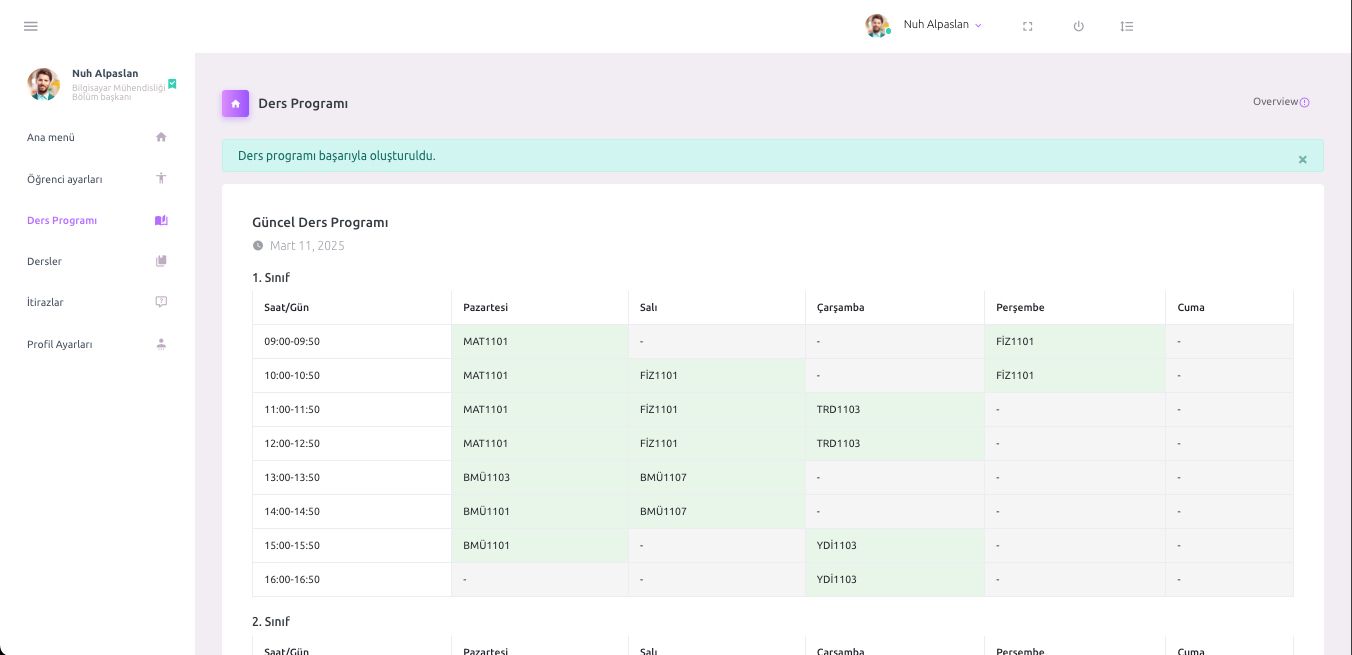This screenshot has width=1352, height=655.
Task: Click the Overview info icon
Action: tap(1305, 102)
